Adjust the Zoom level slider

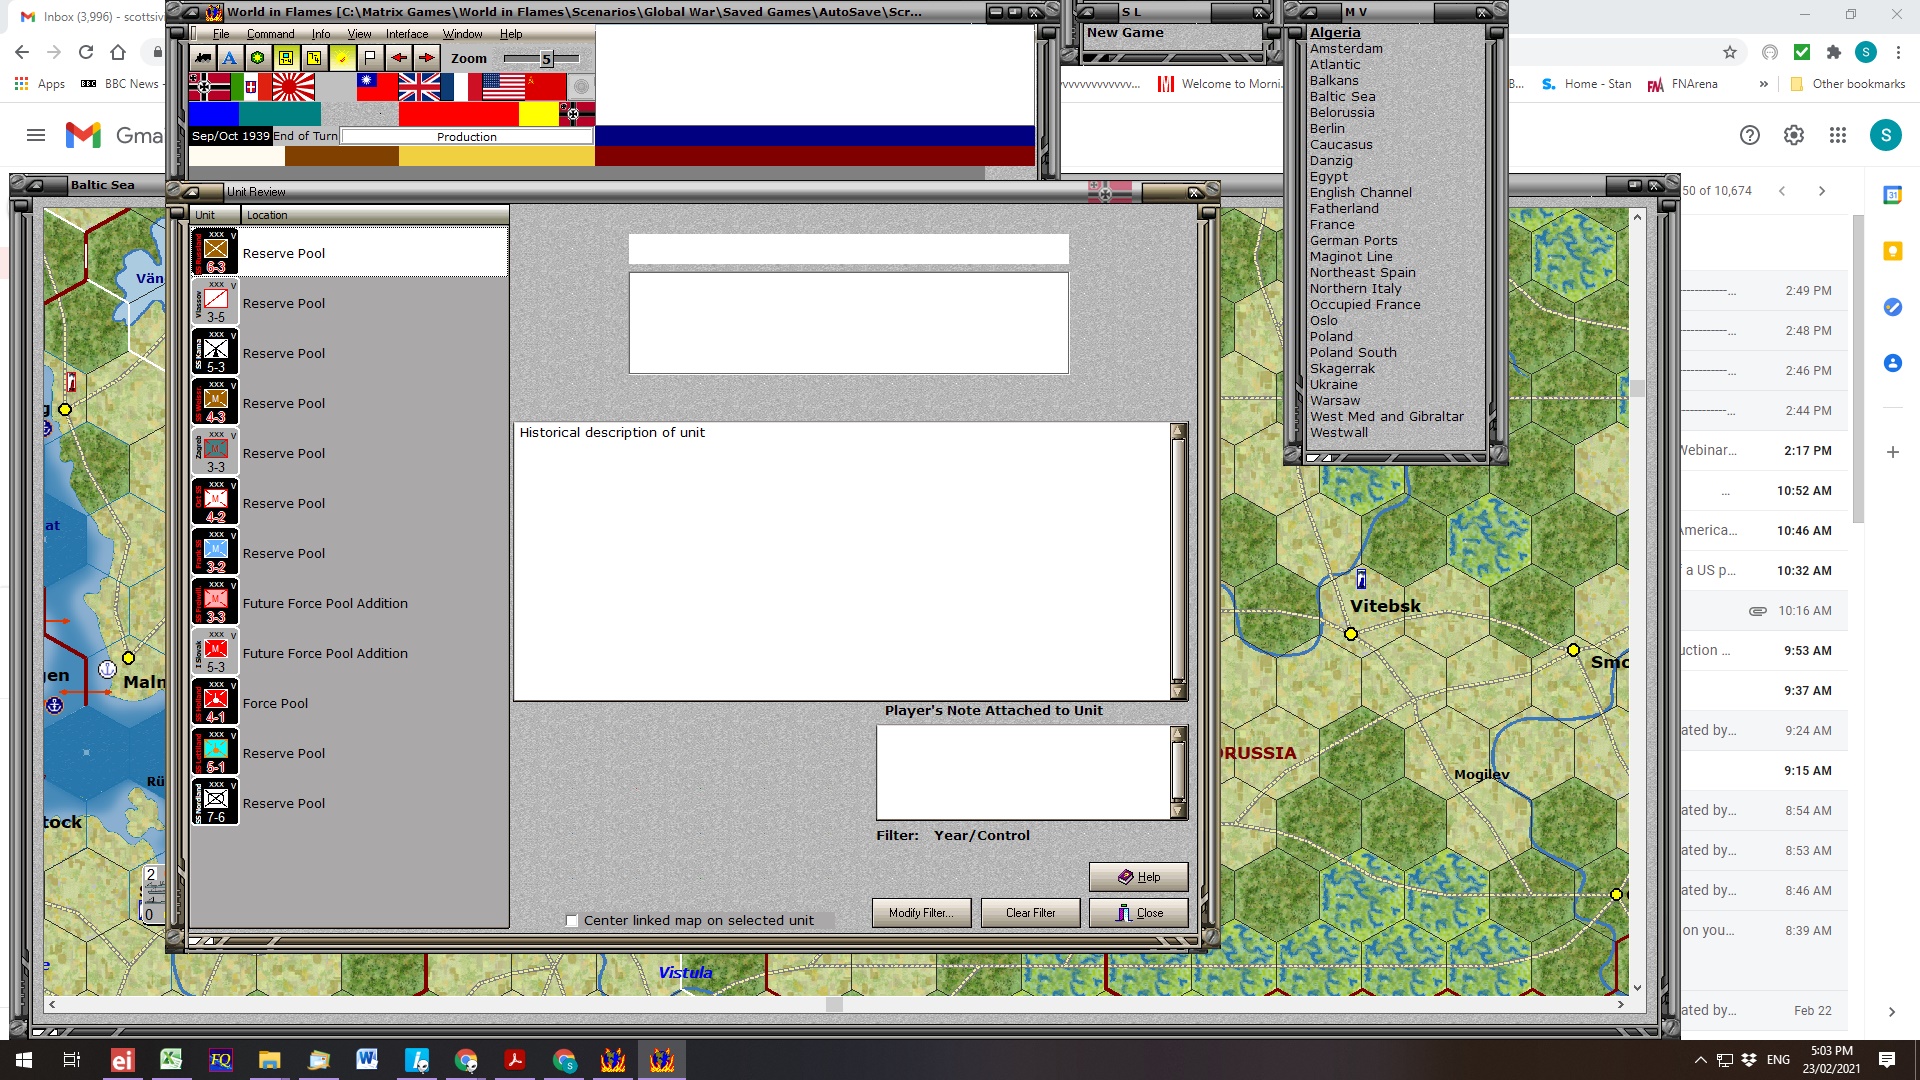(x=546, y=58)
